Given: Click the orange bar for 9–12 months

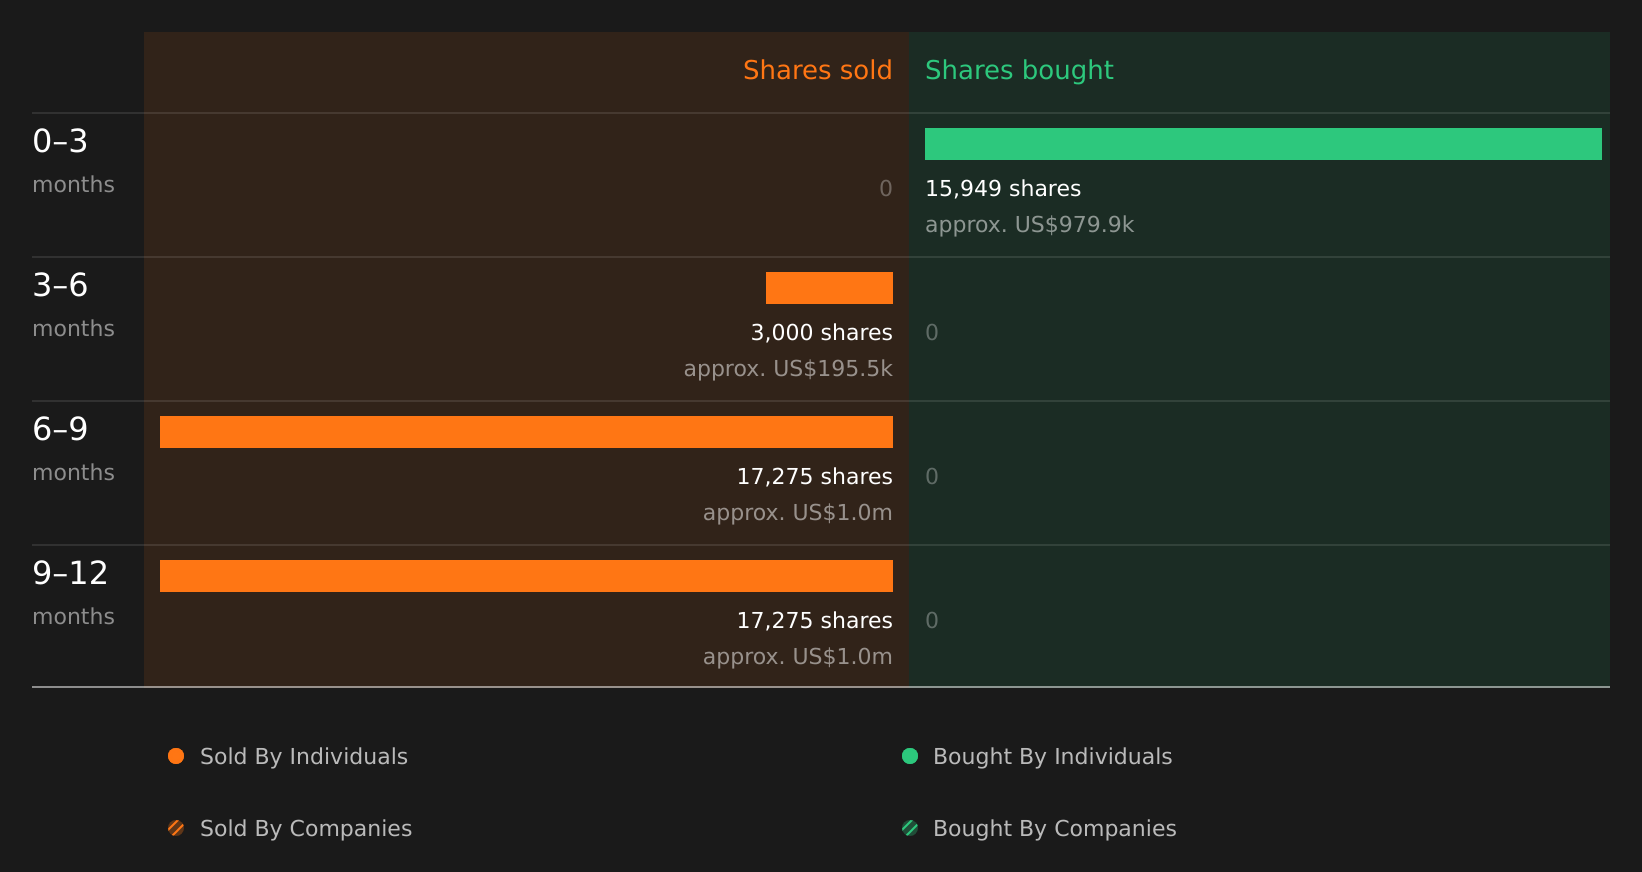Looking at the screenshot, I should [x=526, y=576].
